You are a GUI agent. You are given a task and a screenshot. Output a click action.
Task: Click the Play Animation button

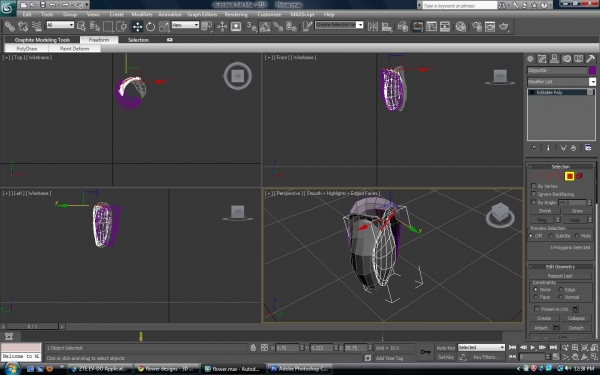point(533,347)
